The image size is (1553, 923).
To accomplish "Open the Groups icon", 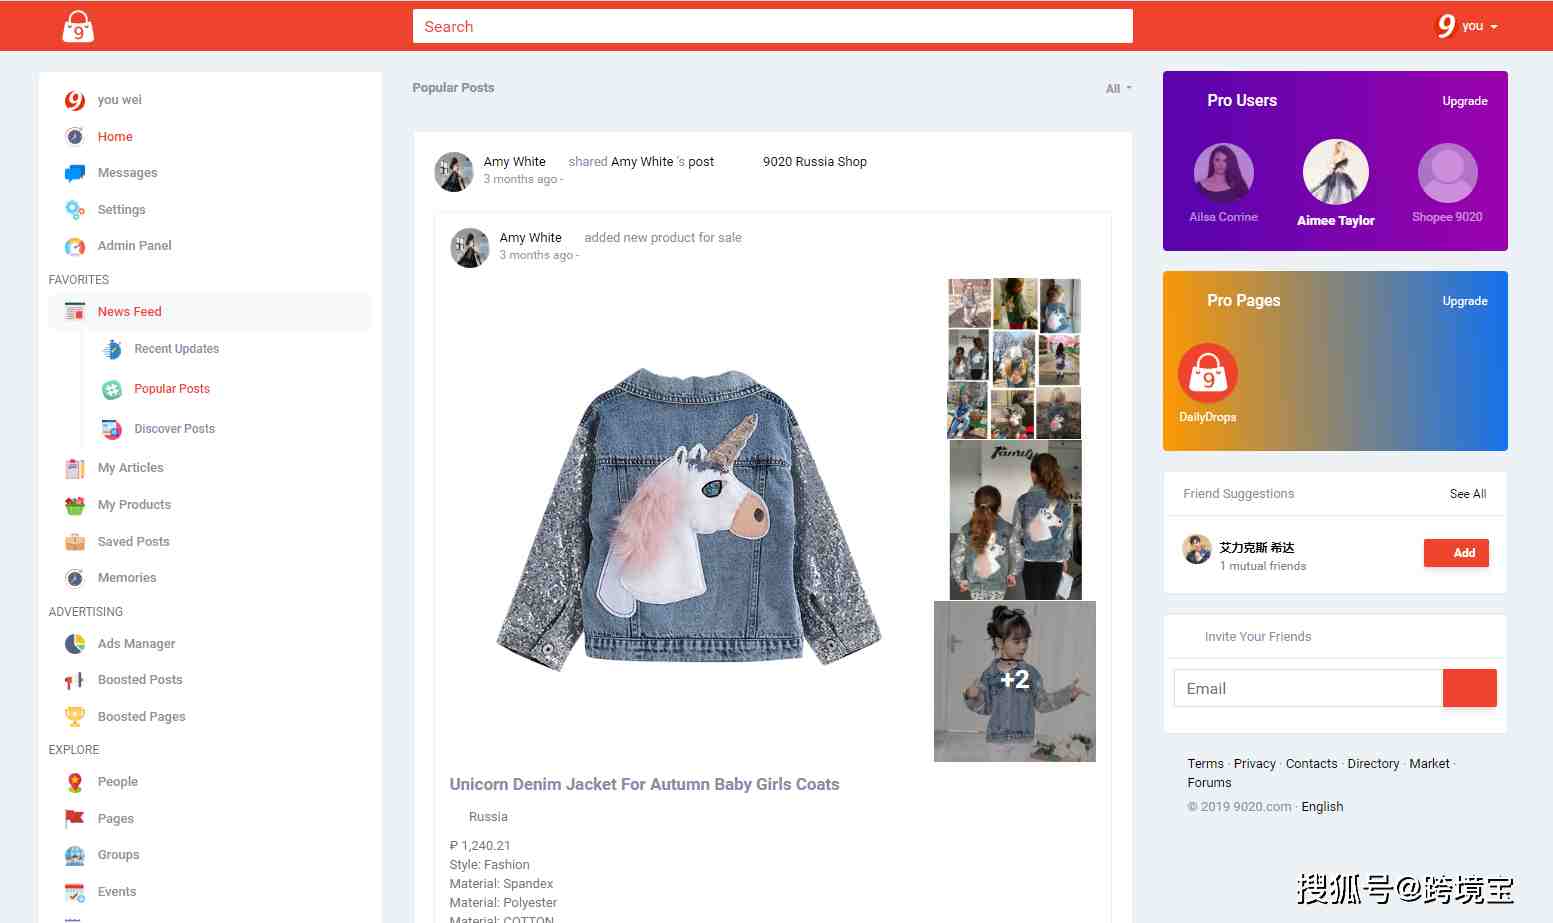I will coord(75,855).
